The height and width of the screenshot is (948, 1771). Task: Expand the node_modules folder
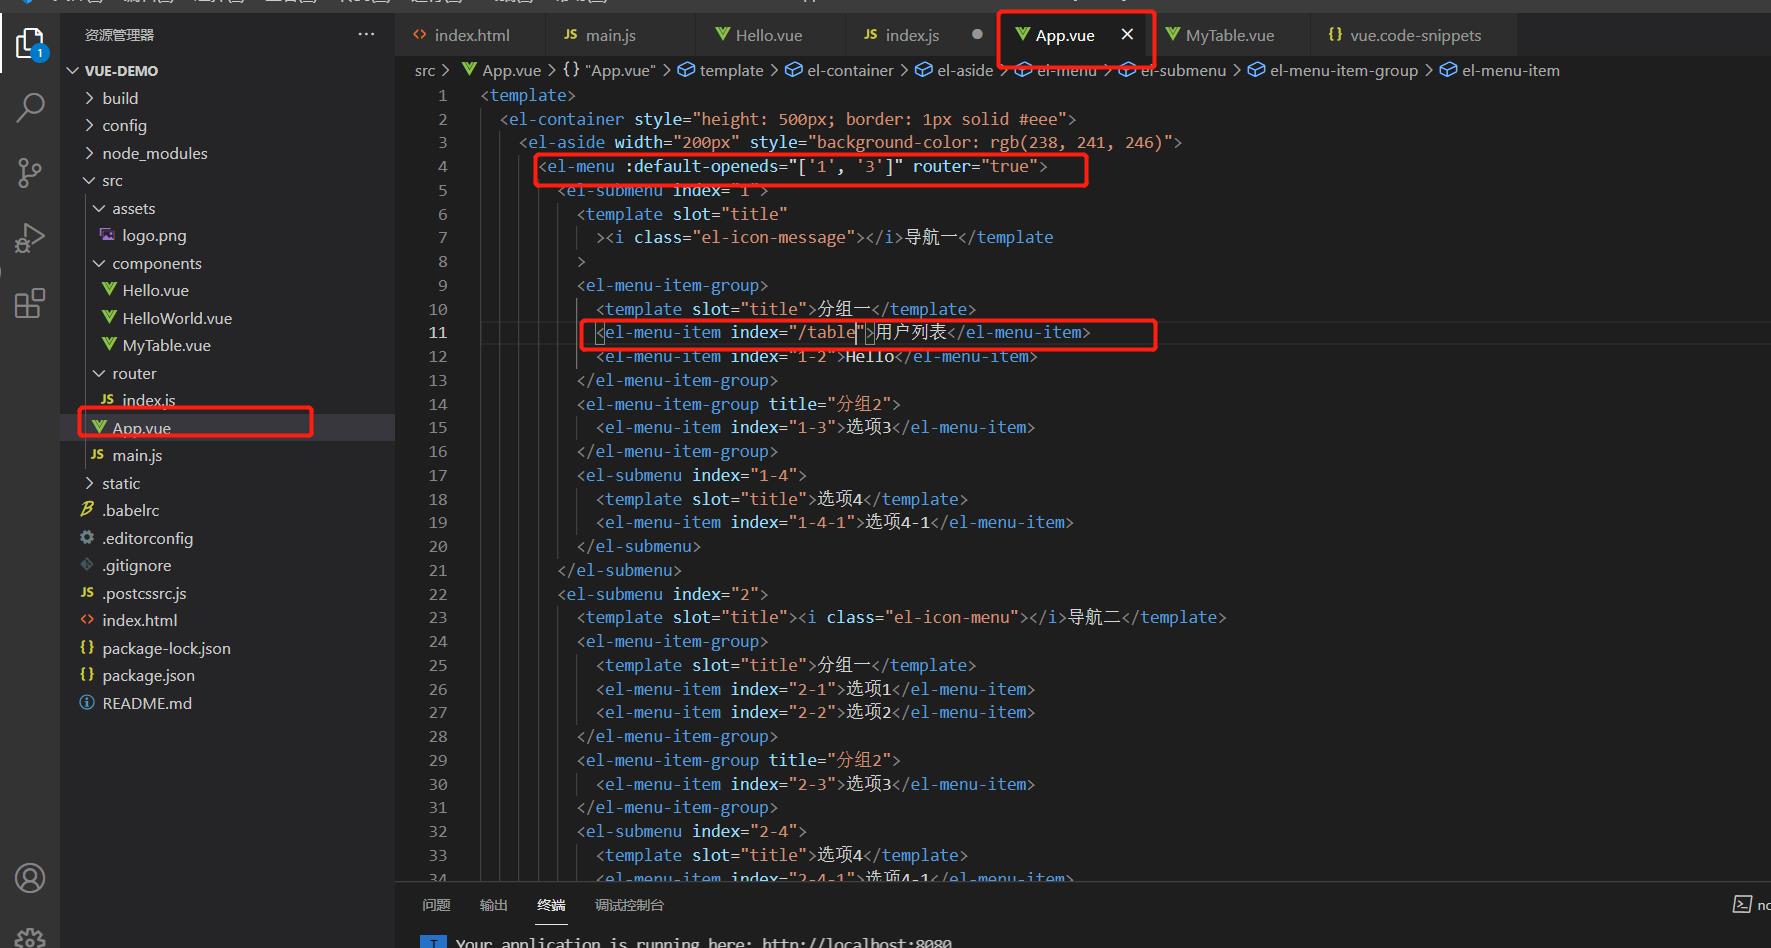89,153
